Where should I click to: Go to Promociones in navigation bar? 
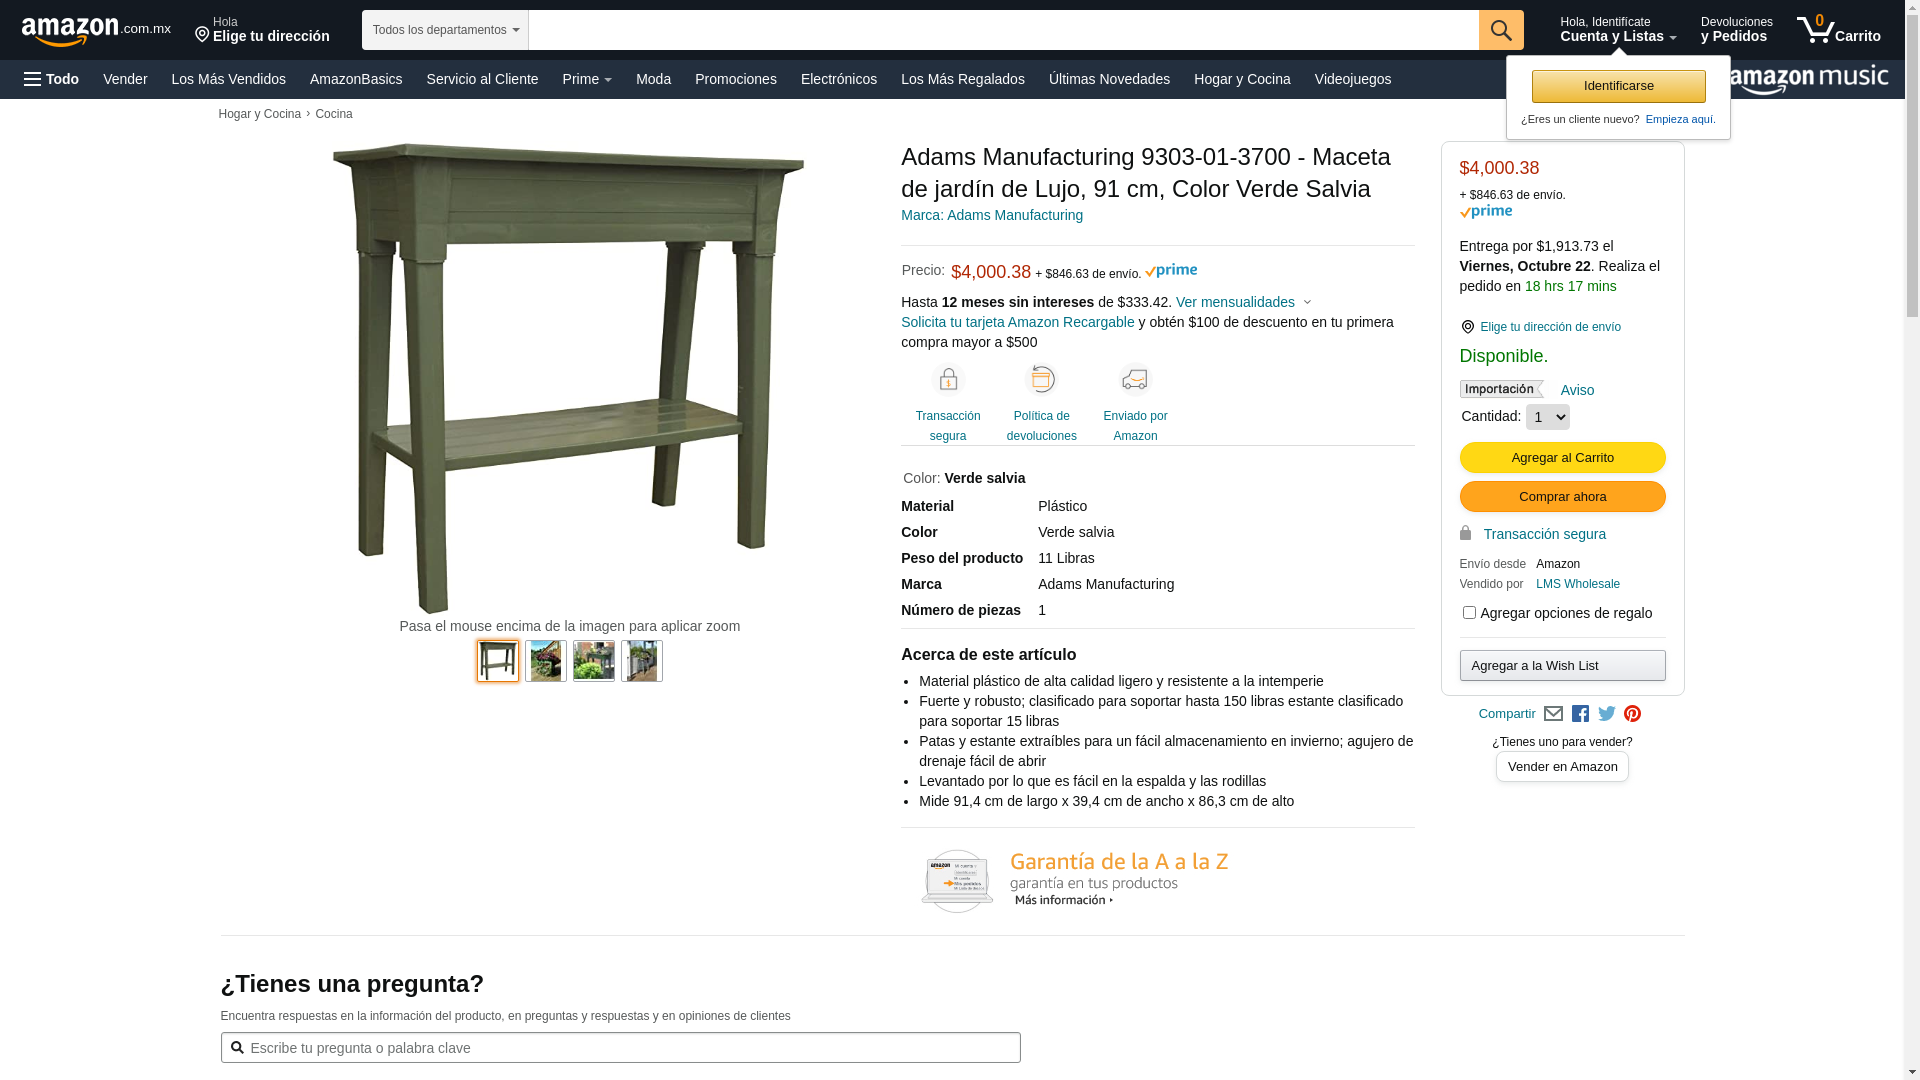(736, 79)
